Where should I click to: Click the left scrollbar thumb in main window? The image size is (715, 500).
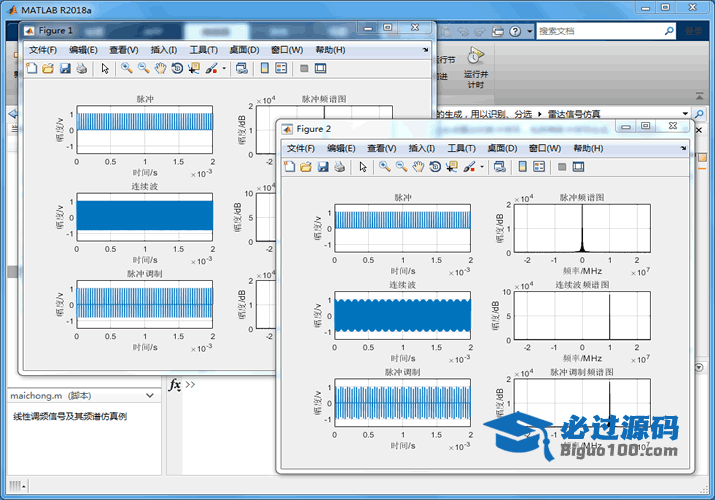click(12, 272)
